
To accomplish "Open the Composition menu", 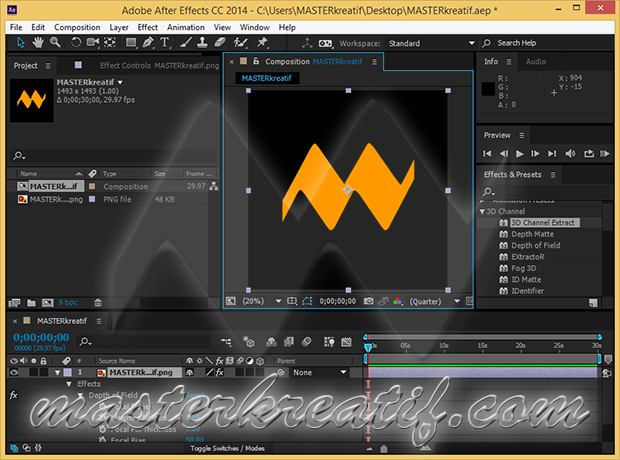I will 77,27.
